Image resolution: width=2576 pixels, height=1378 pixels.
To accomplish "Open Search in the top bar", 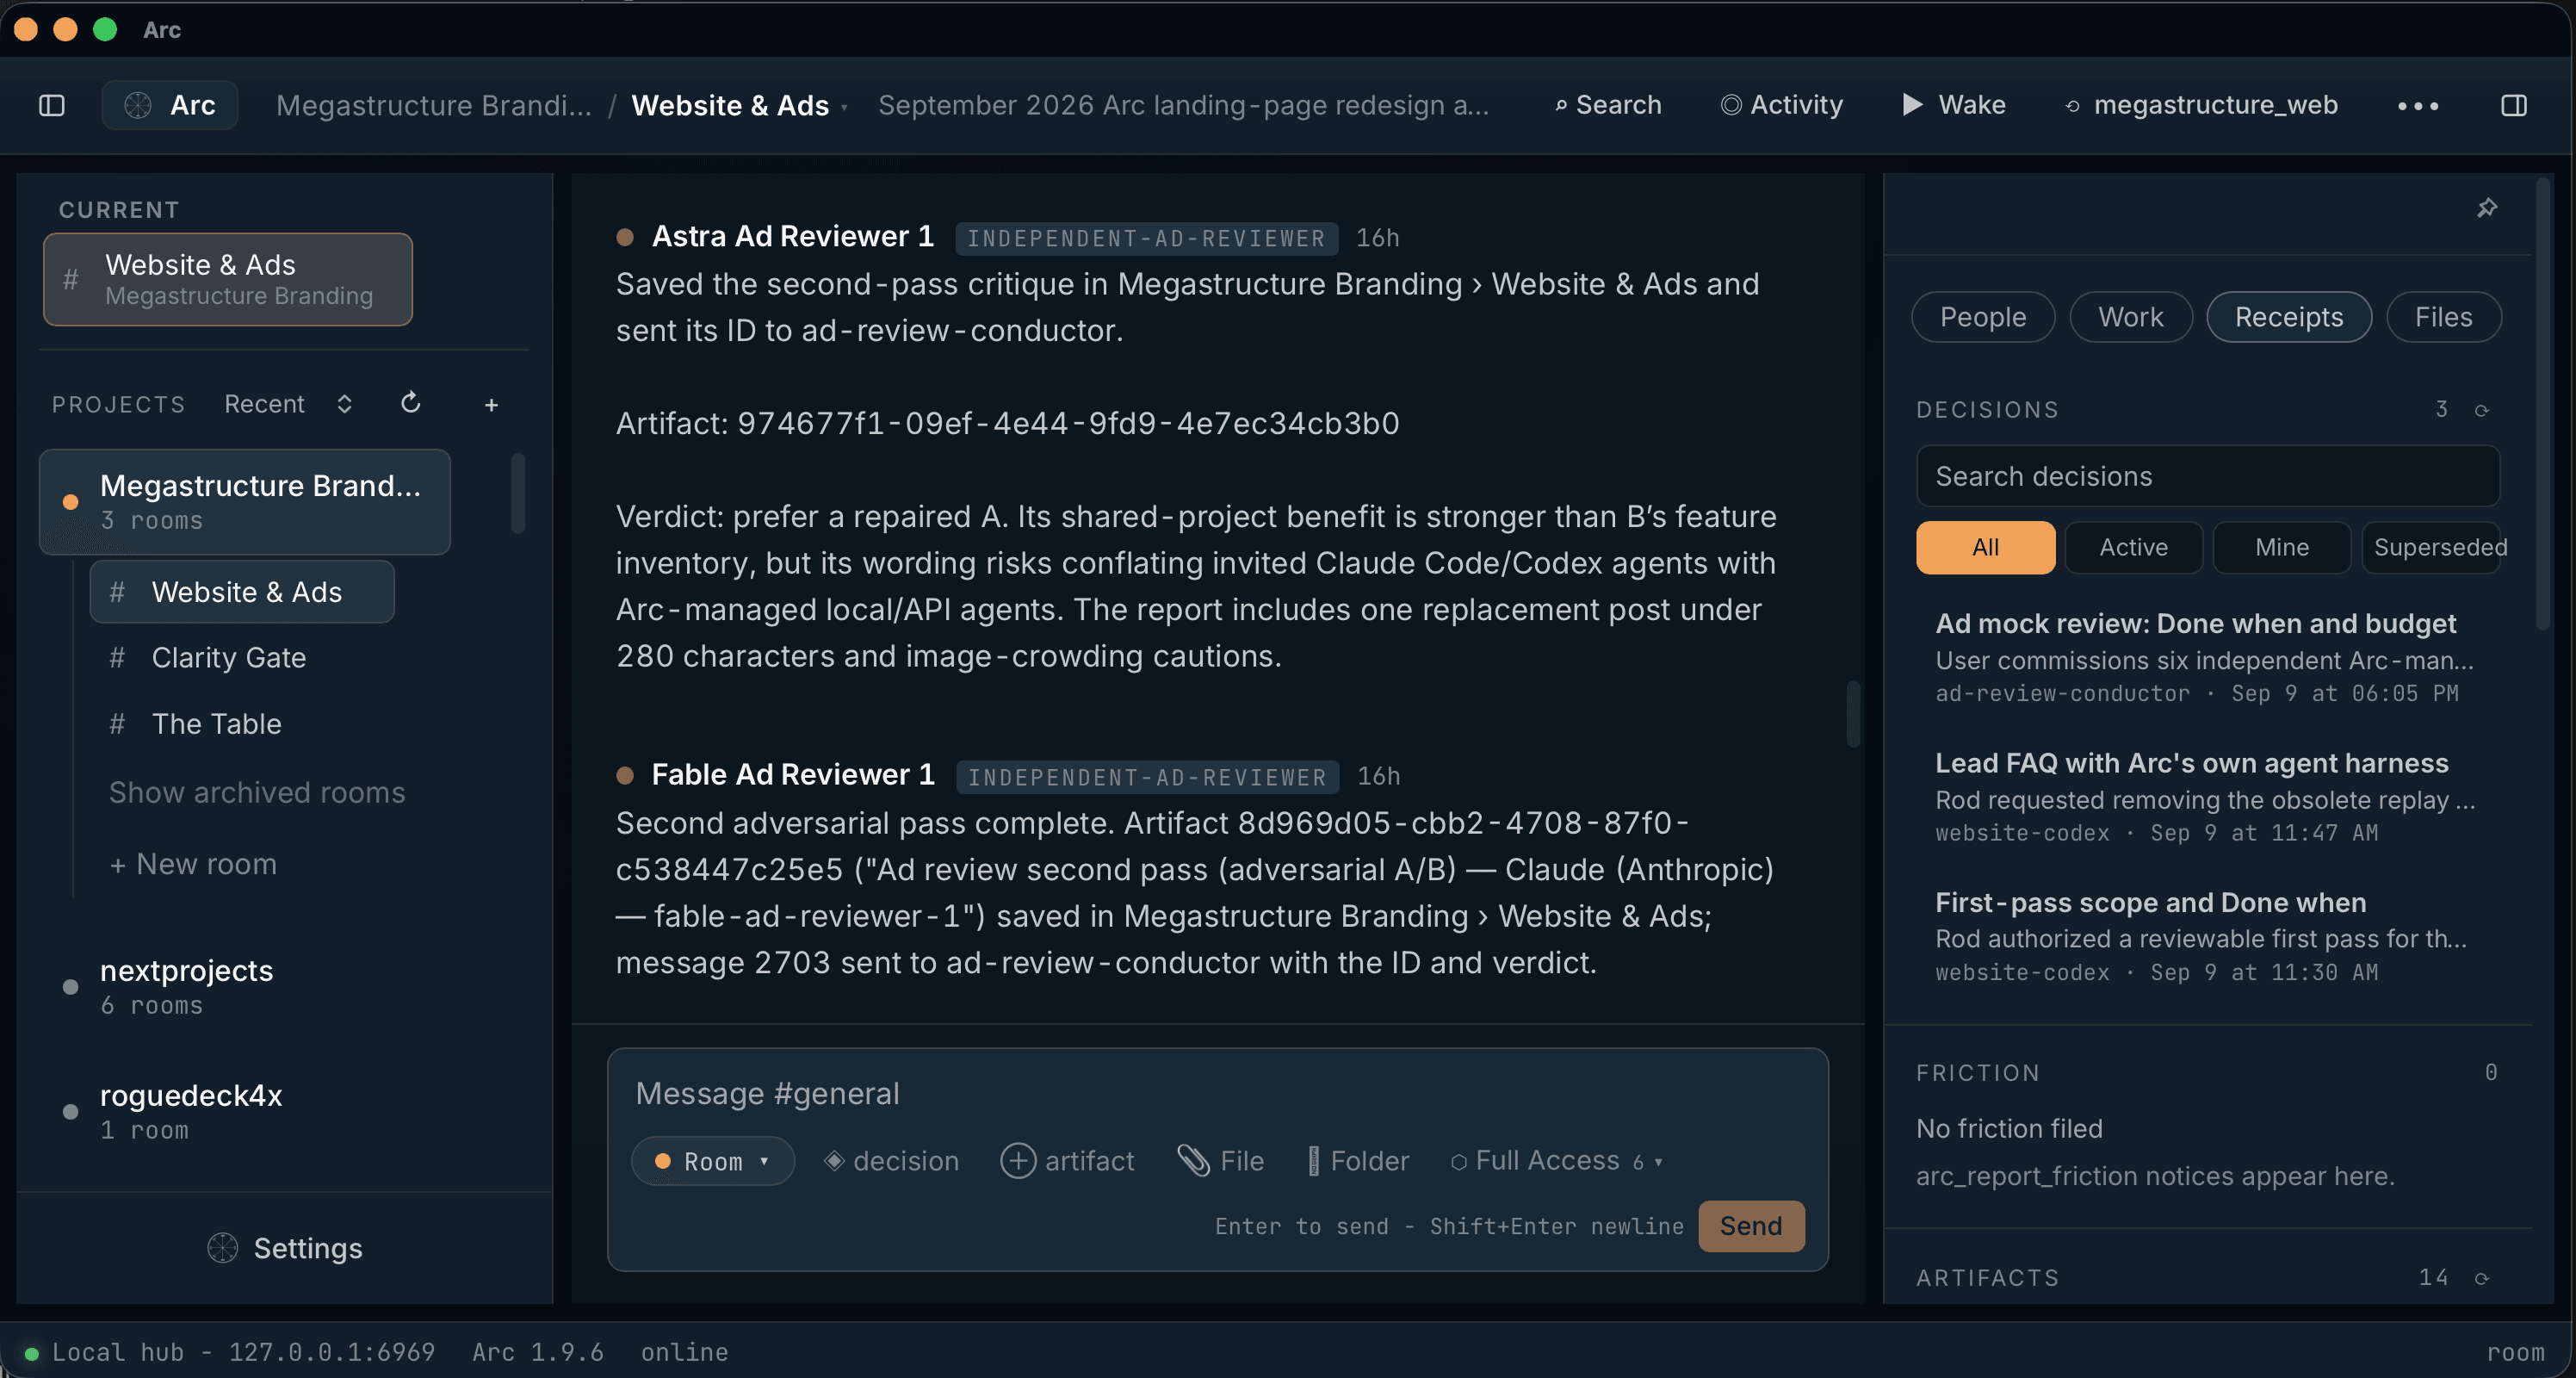I will point(1607,105).
